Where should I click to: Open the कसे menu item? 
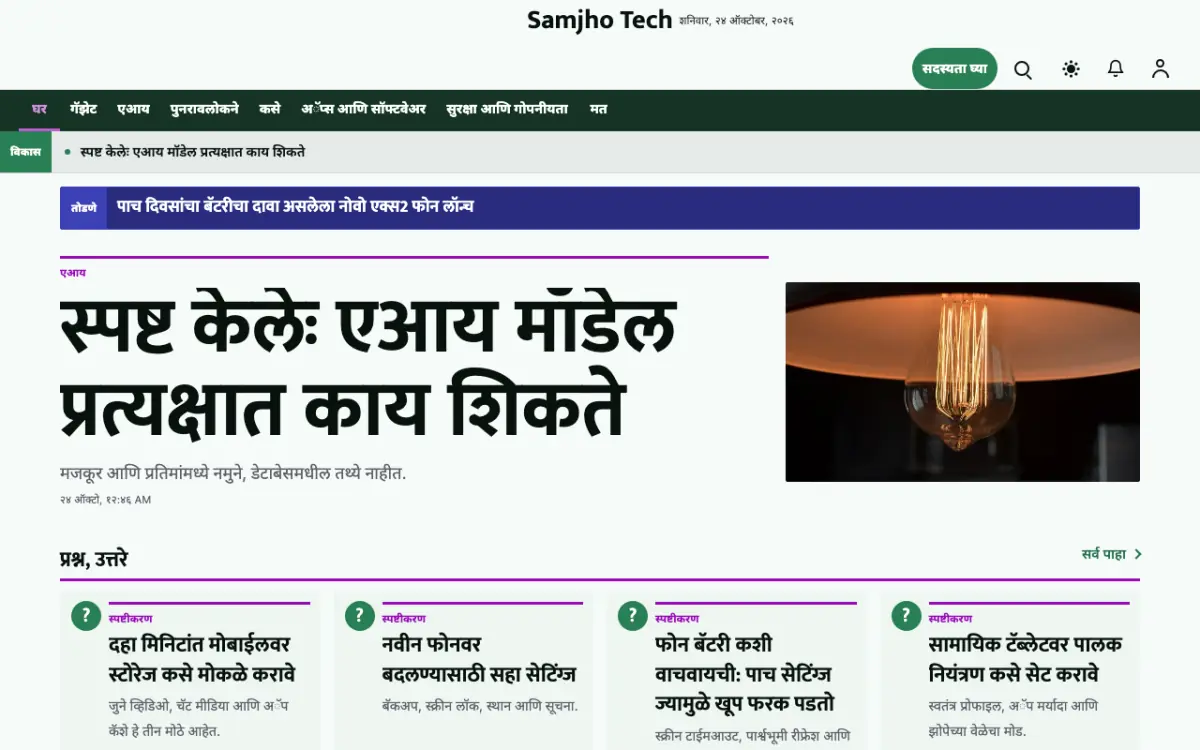(x=269, y=109)
